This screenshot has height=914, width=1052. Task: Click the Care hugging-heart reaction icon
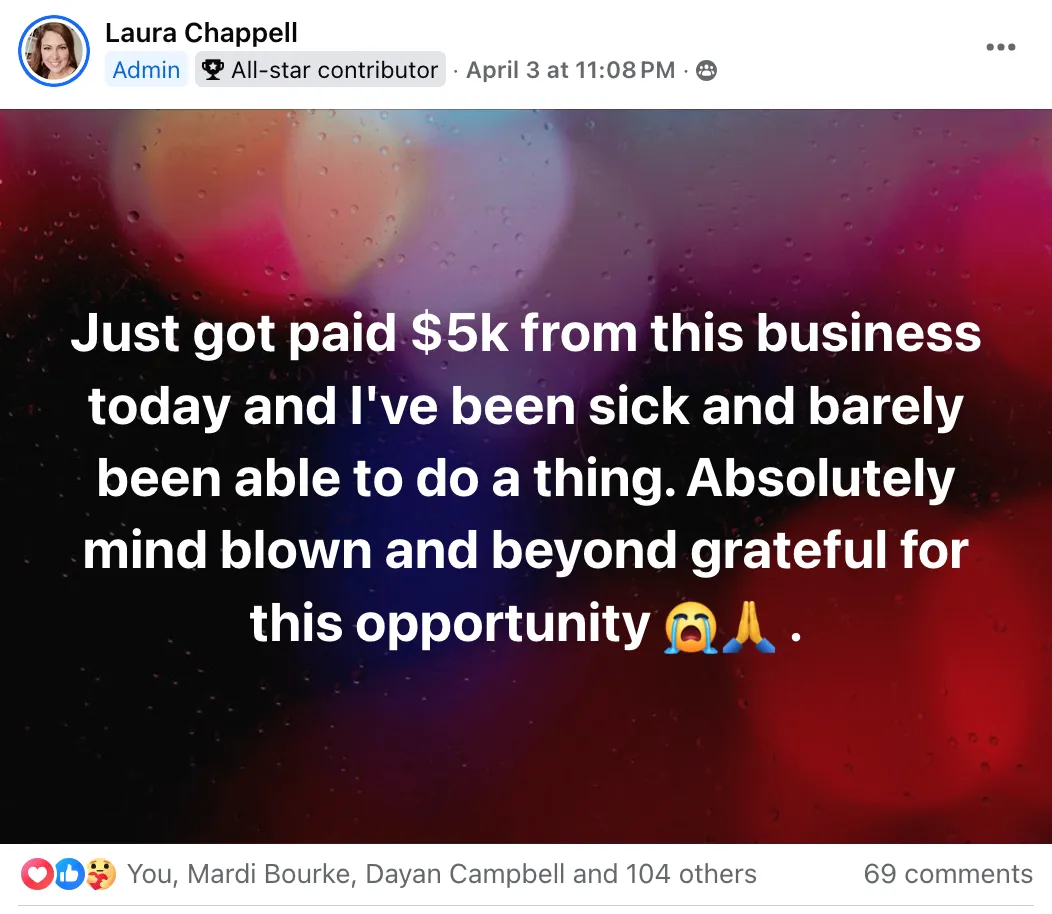point(101,874)
